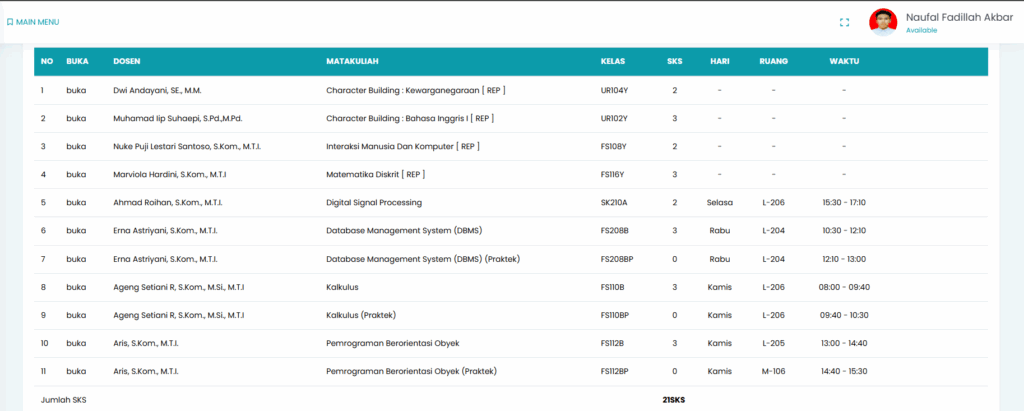Screen dimensions: 1024x411
Task: Click time slot 10:30 - 12:10
Action: pos(844,231)
